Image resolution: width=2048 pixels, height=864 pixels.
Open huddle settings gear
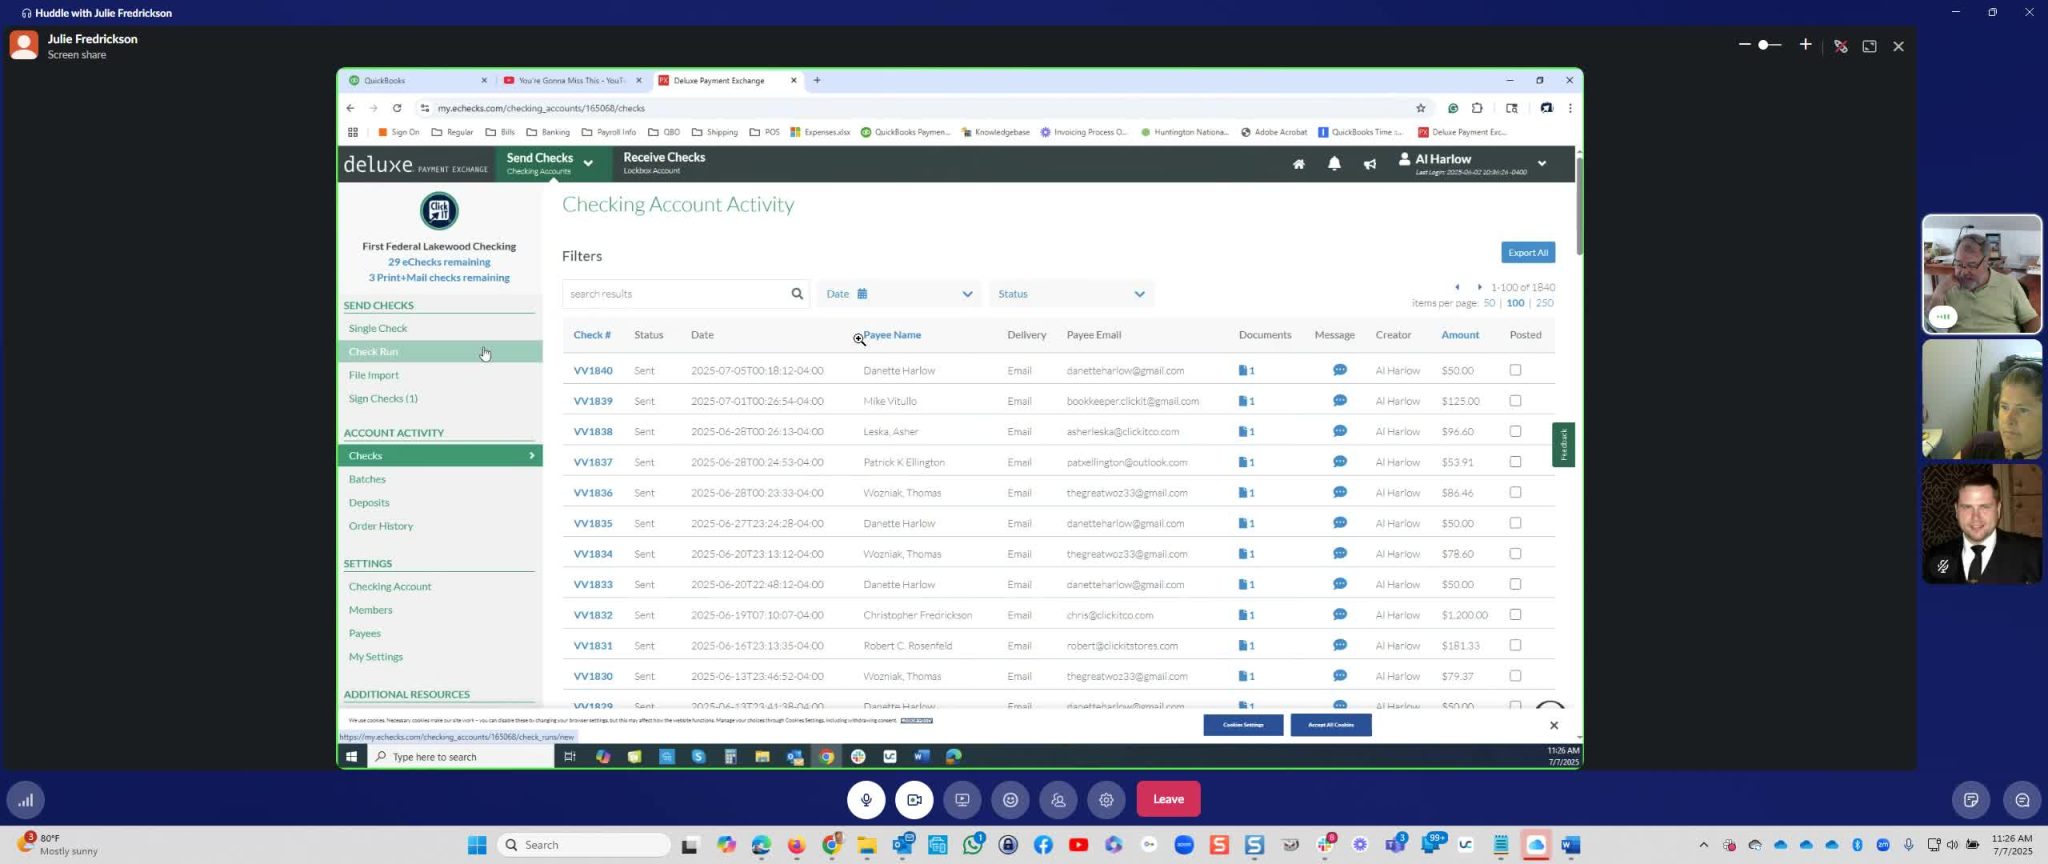click(x=1106, y=800)
